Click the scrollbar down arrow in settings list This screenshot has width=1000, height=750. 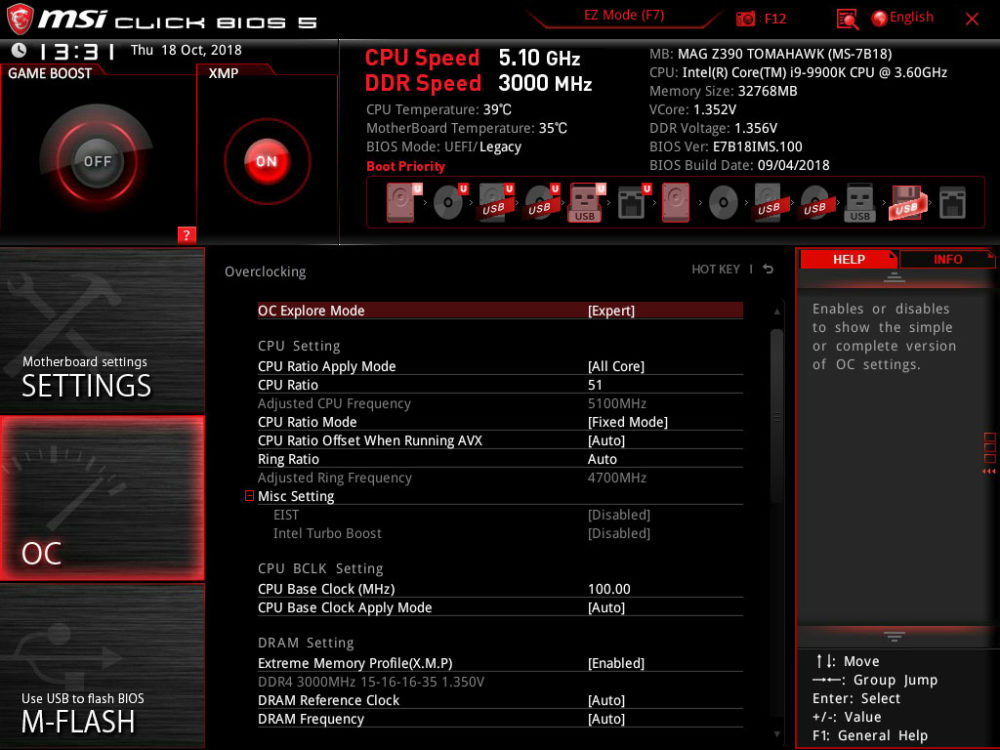(777, 735)
